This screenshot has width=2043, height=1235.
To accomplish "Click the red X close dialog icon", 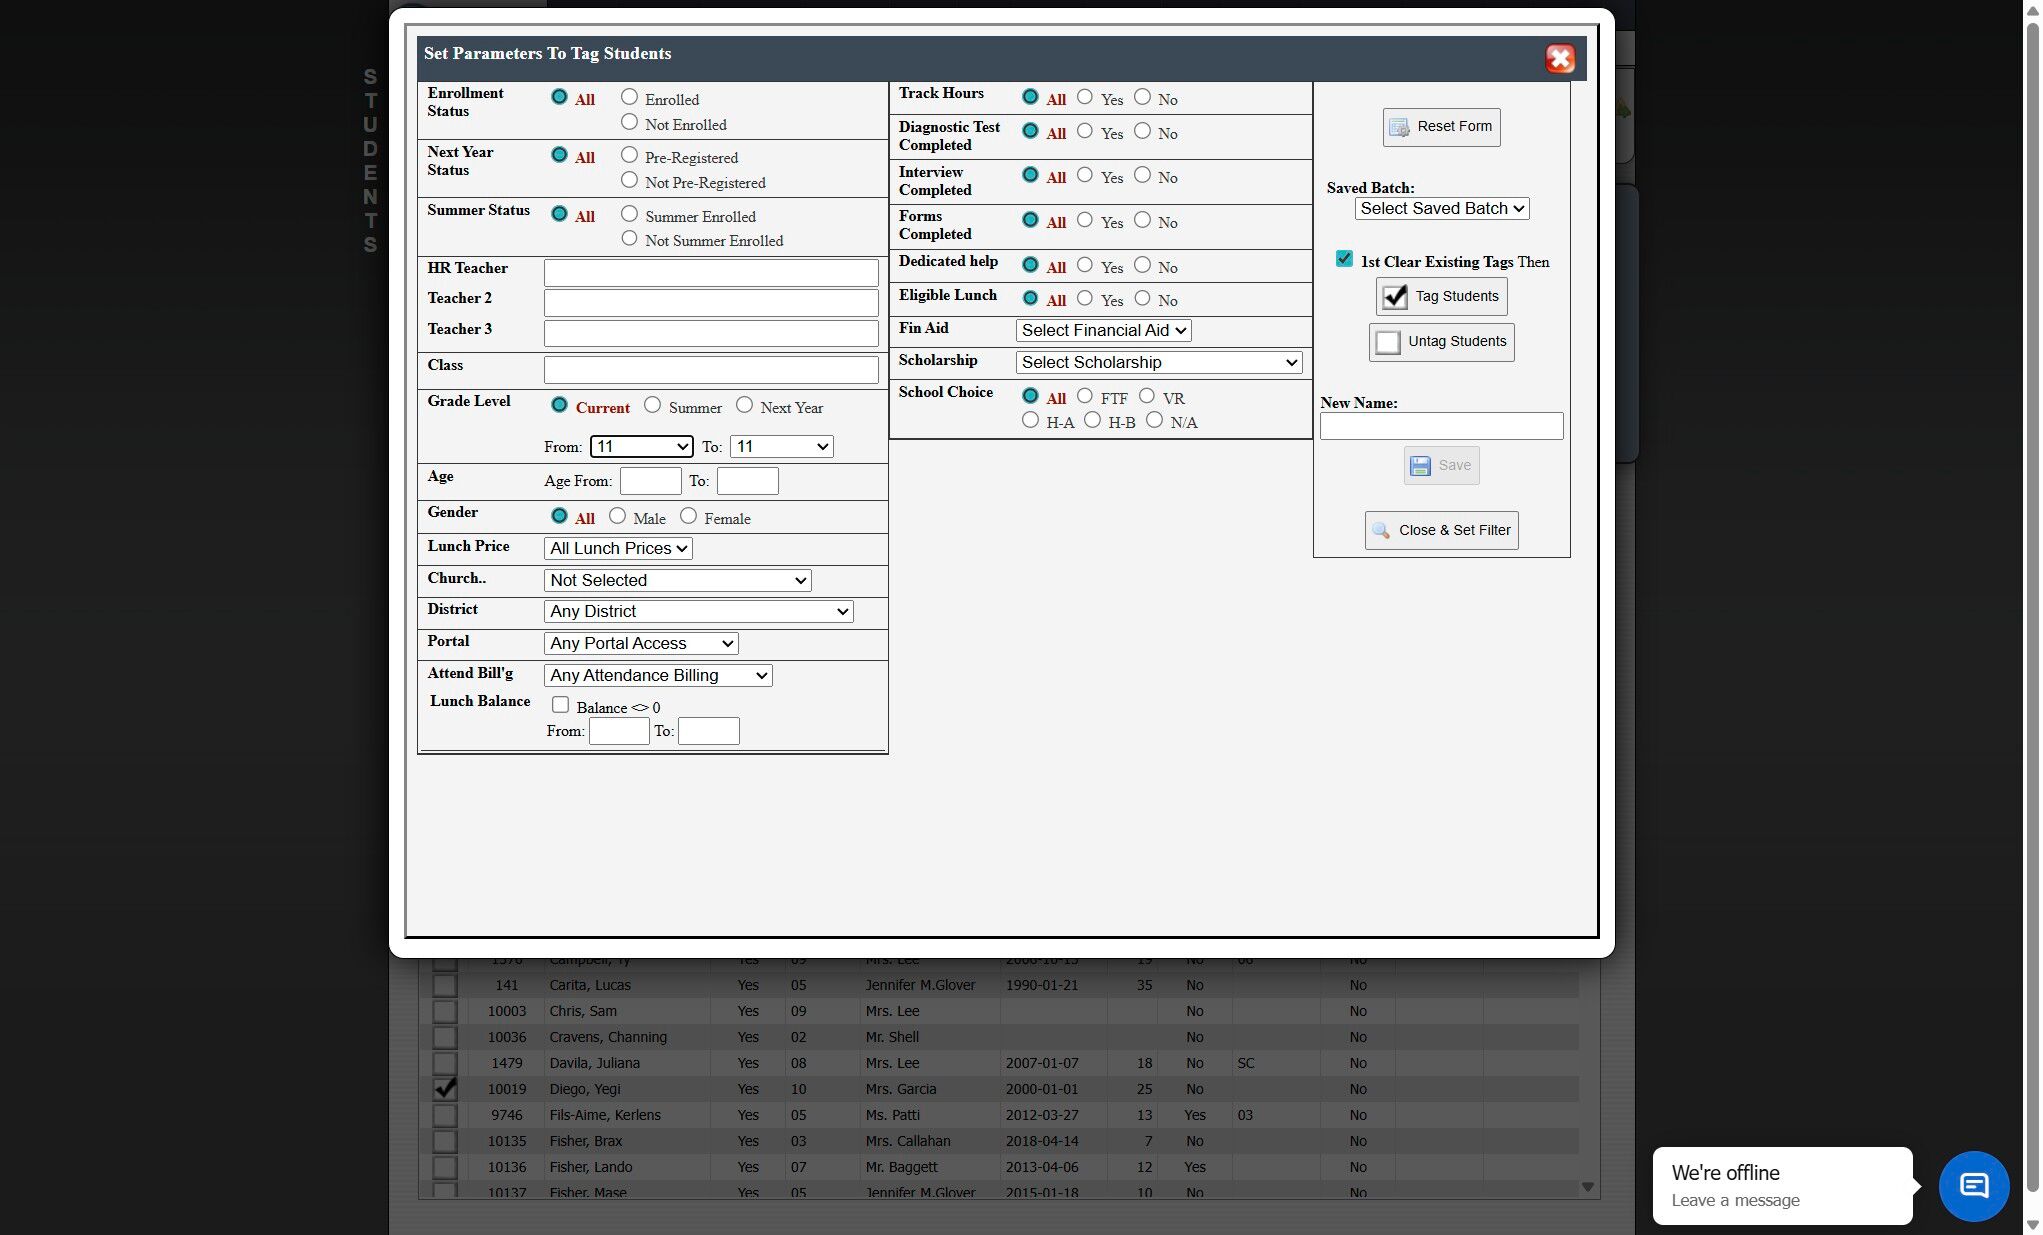I will pos(1559,59).
